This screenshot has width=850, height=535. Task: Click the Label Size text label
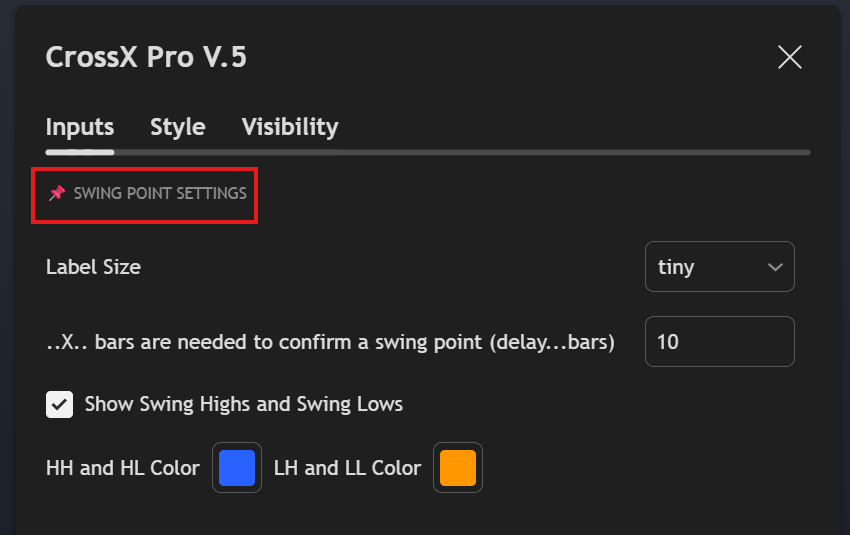point(93,267)
